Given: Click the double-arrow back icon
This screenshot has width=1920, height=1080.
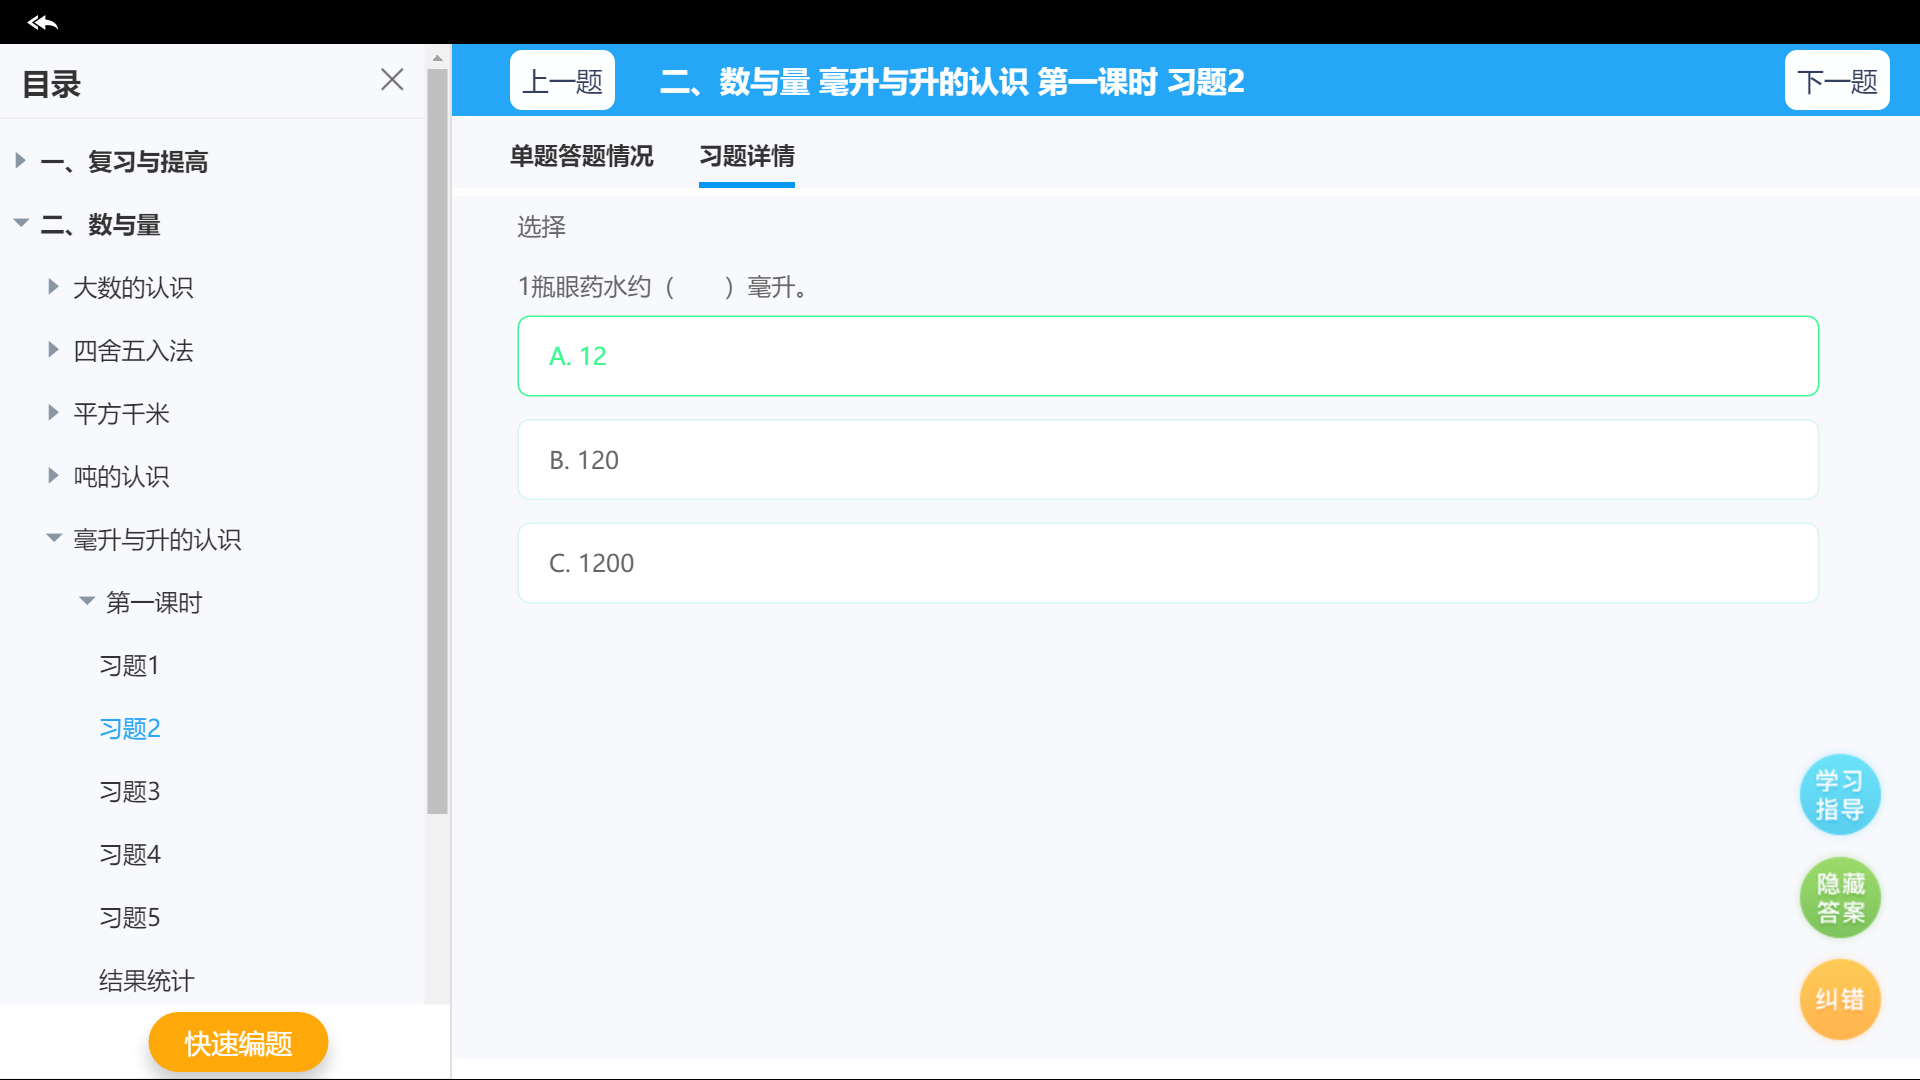Looking at the screenshot, I should pos(42,22).
